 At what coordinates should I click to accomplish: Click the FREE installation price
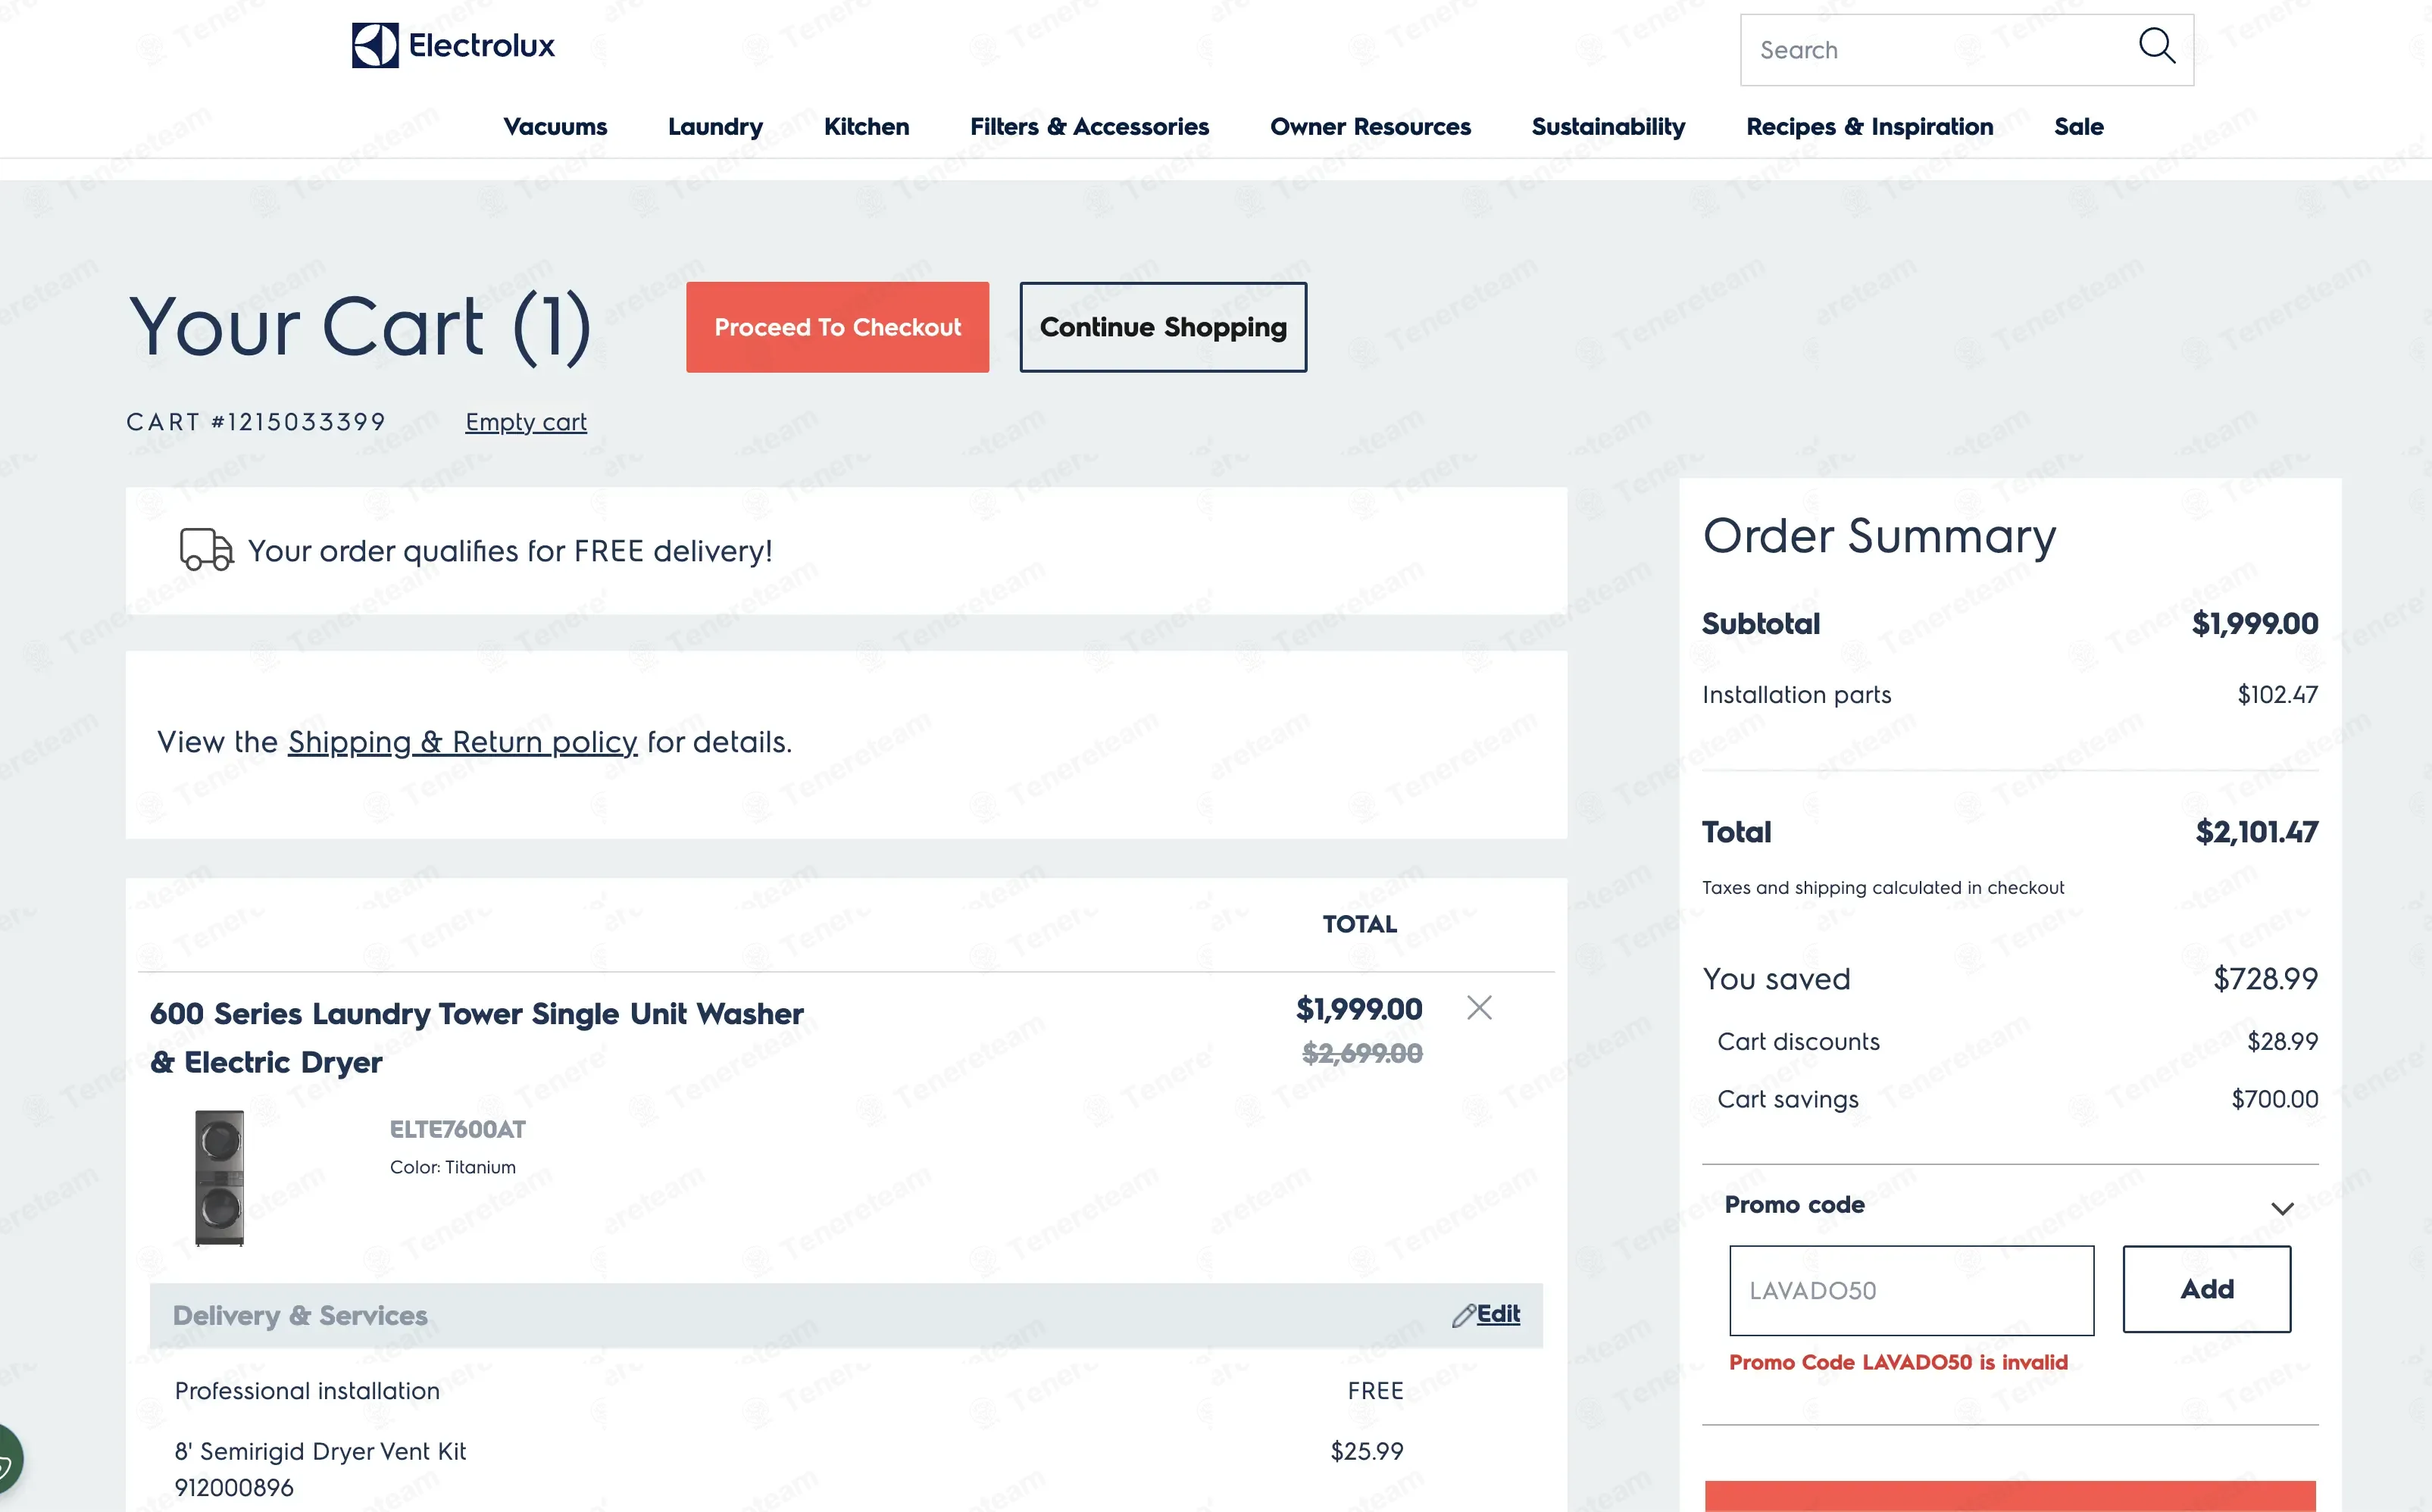(x=1375, y=1391)
